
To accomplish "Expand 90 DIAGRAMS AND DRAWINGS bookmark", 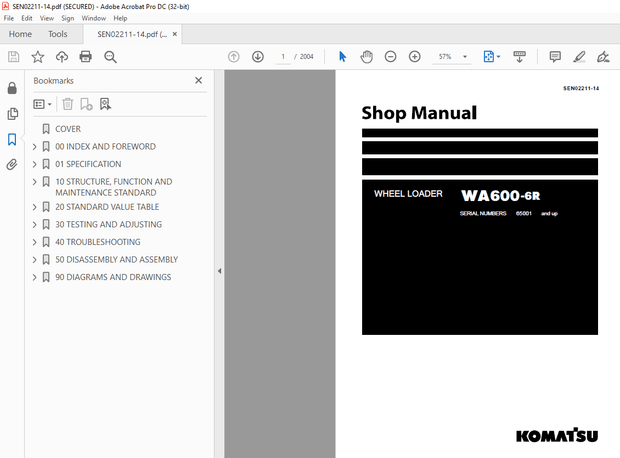I will coord(34,277).
